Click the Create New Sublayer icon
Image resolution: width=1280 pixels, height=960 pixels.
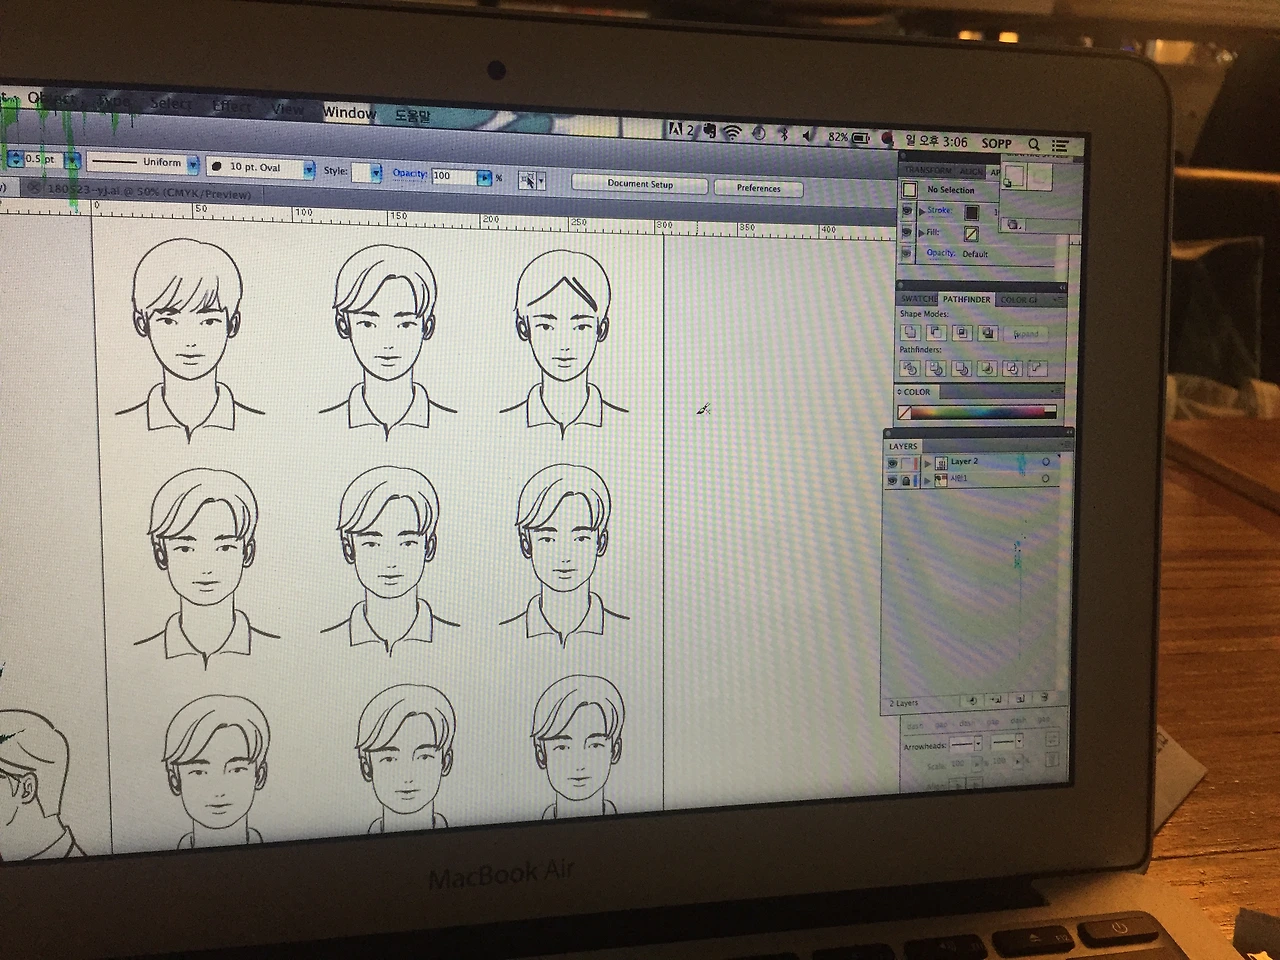coord(996,699)
